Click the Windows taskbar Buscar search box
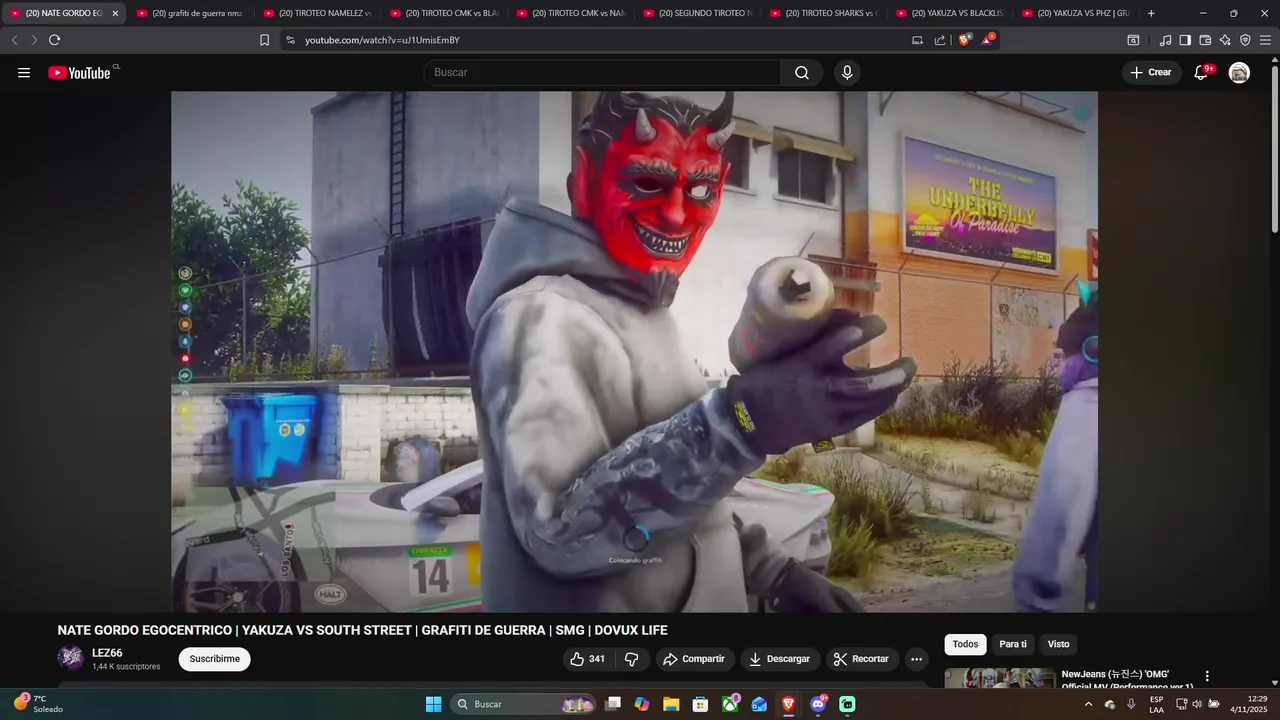 click(x=523, y=704)
